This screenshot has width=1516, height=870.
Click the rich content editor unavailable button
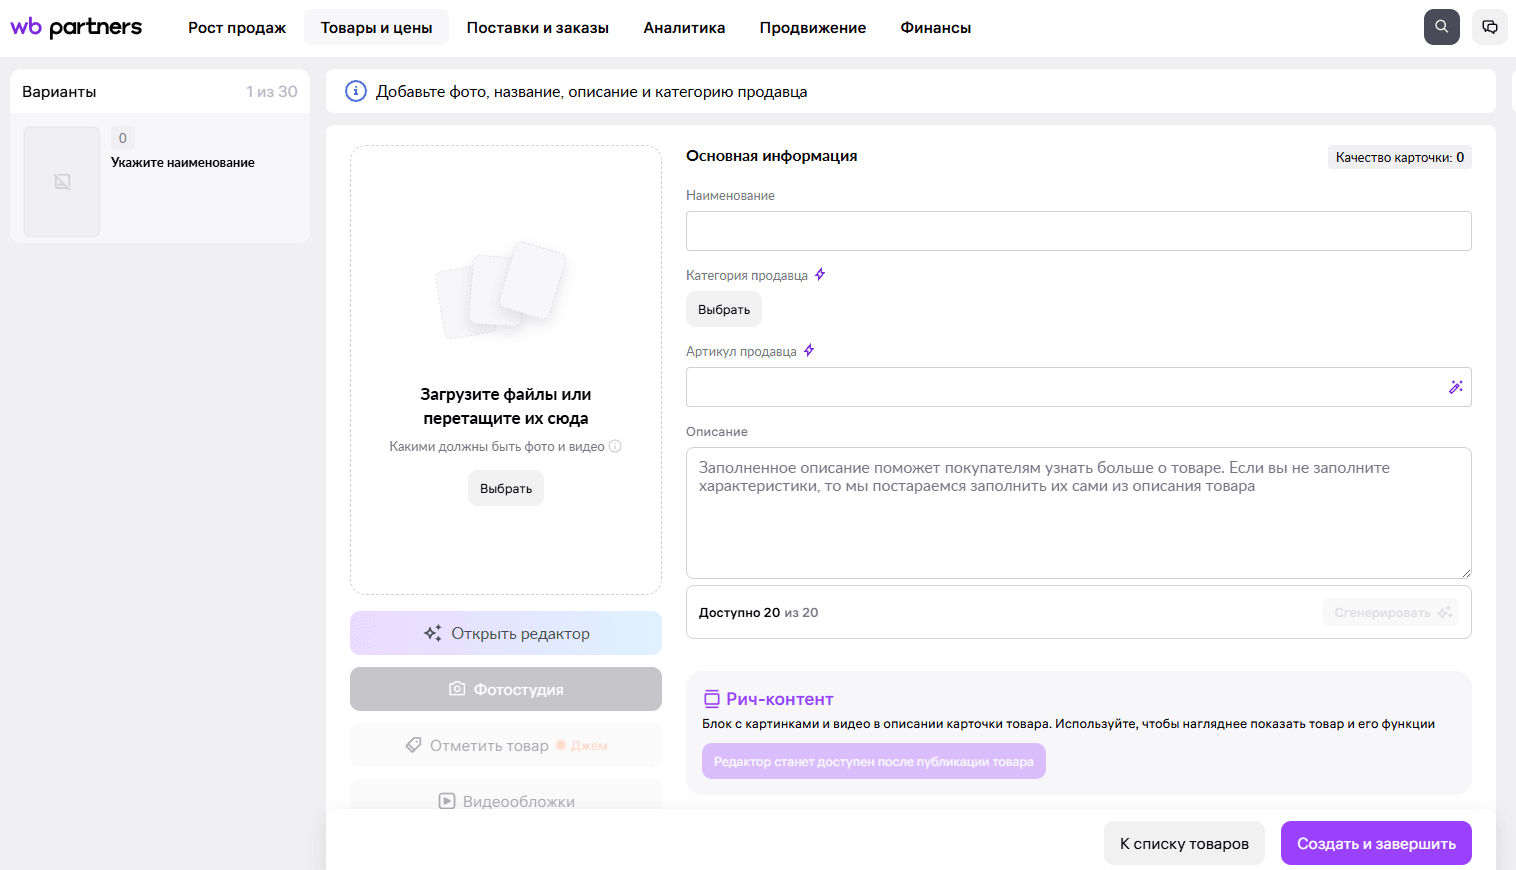(874, 761)
